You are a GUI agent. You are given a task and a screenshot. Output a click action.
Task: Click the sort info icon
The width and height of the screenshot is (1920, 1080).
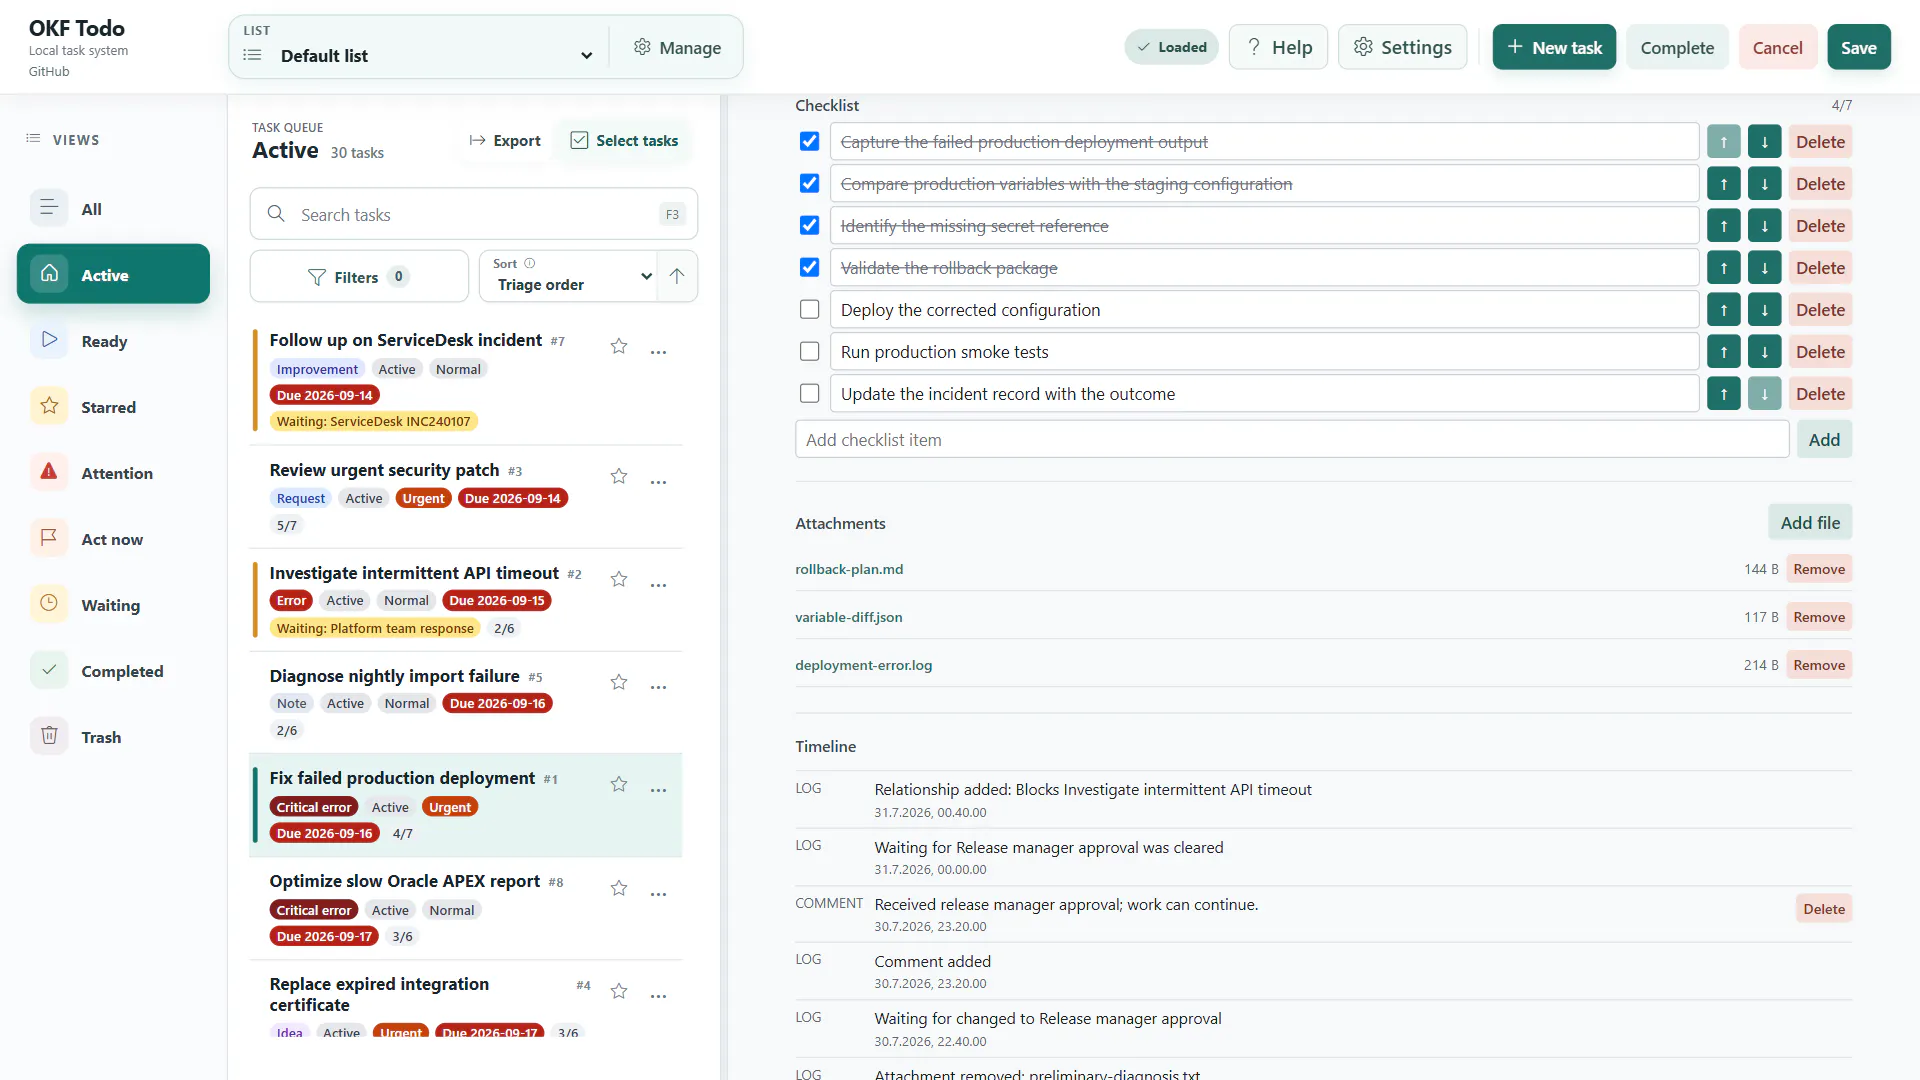coord(530,264)
